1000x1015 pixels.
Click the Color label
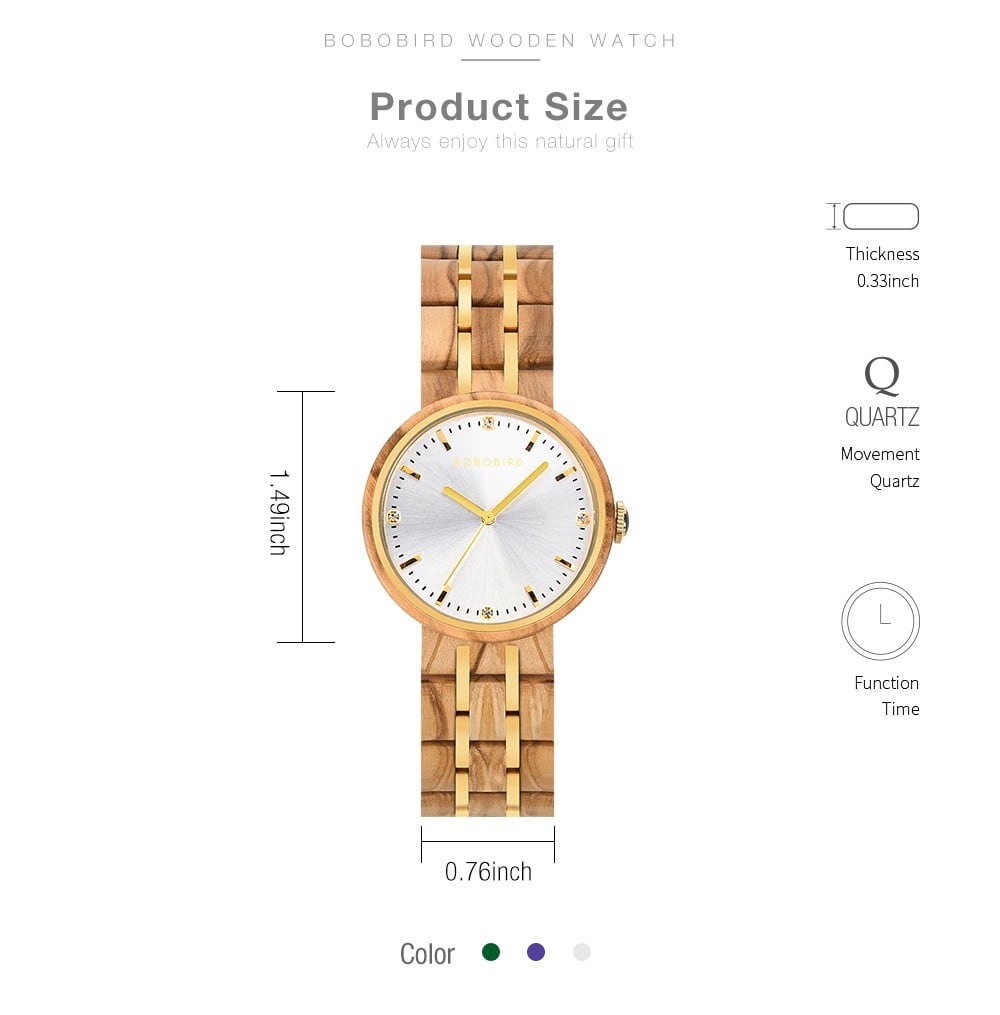coord(427,954)
